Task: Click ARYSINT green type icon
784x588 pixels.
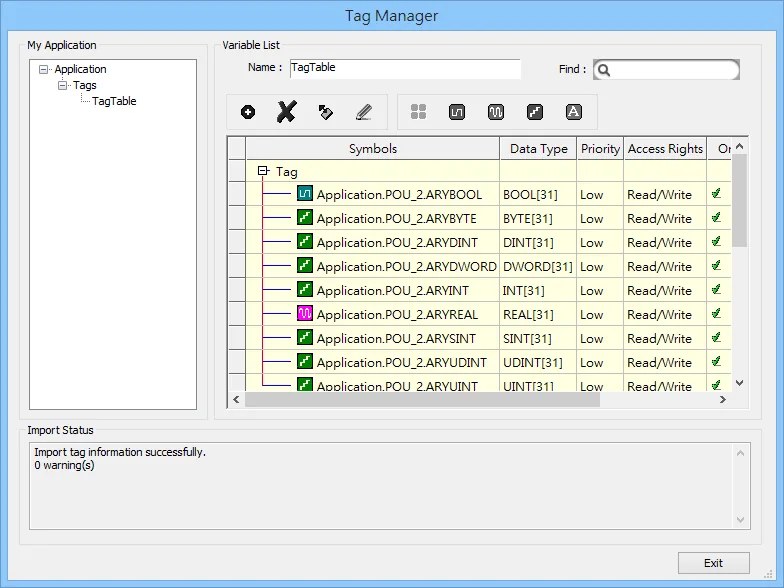Action: click(304, 337)
